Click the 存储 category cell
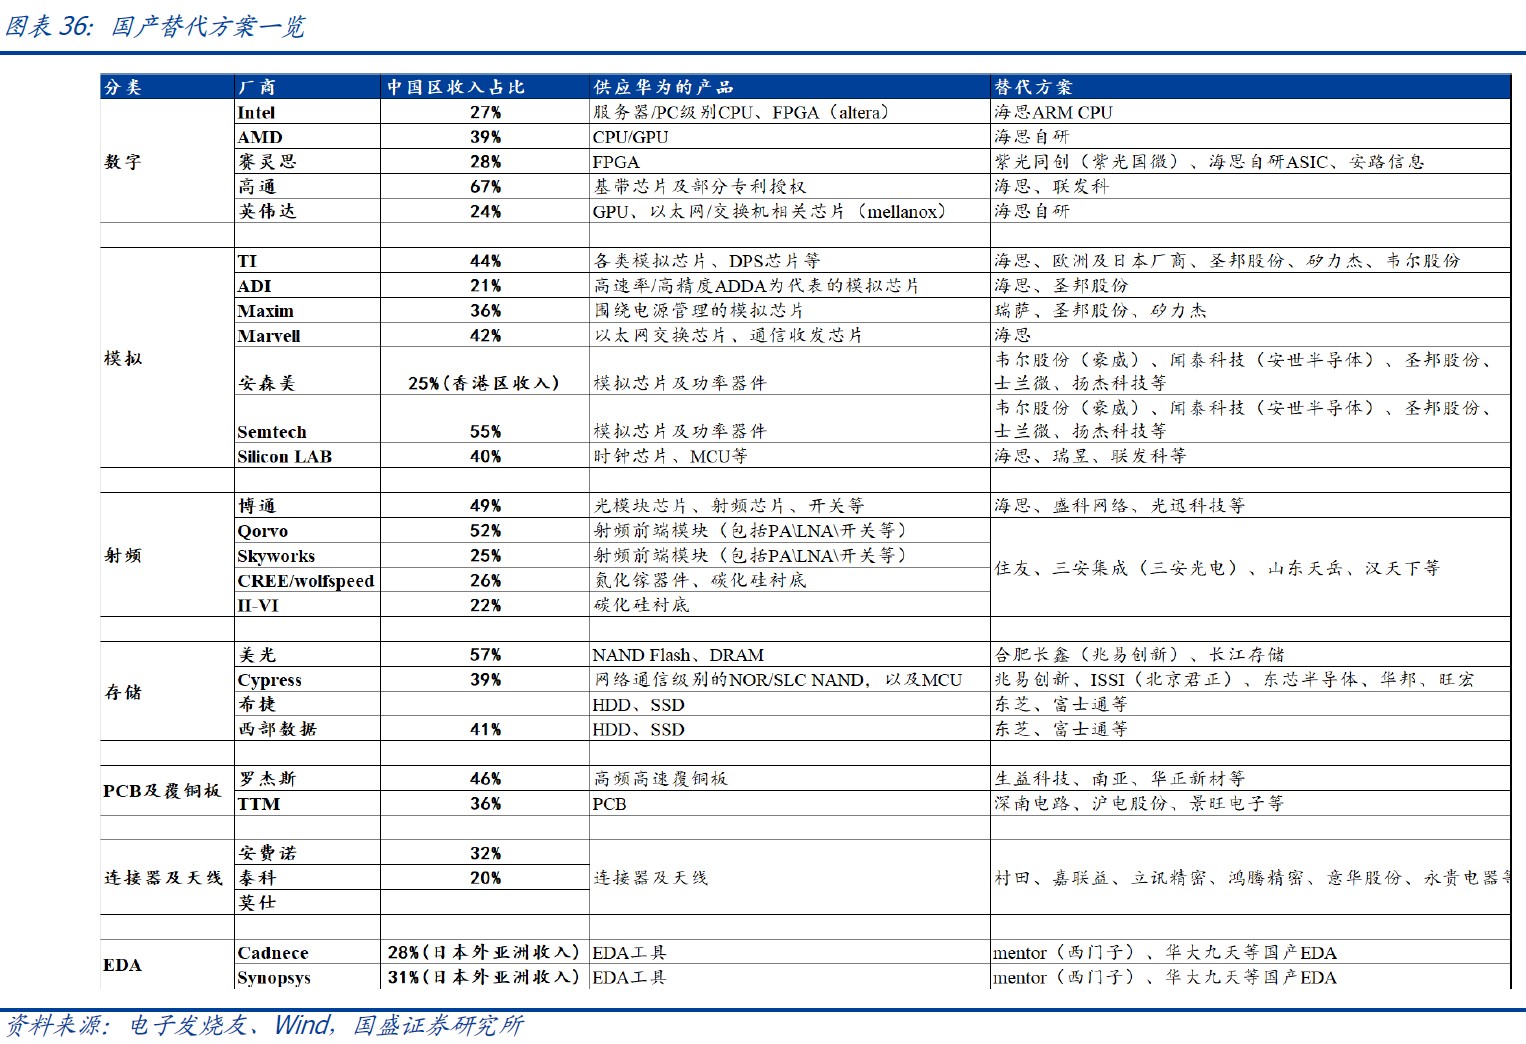This screenshot has height=1044, width=1526. coord(167,691)
